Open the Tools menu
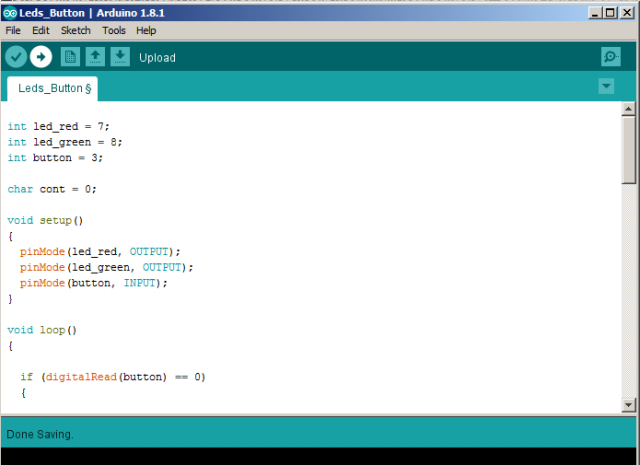This screenshot has width=640, height=465. (x=114, y=31)
